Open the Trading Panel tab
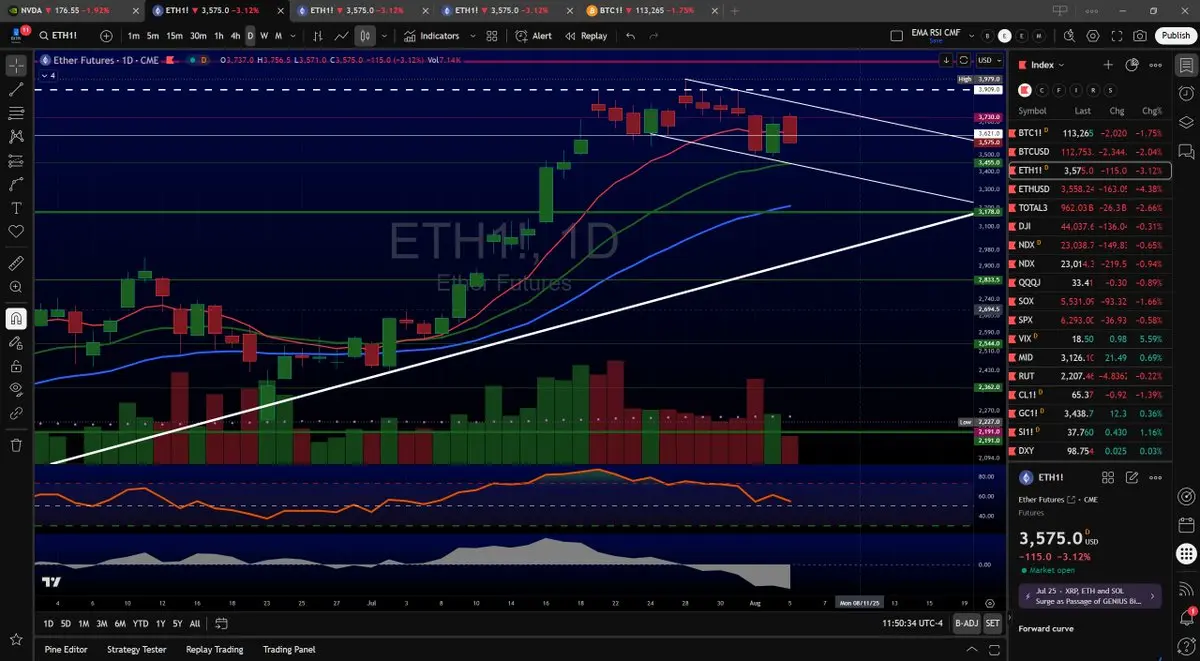Viewport: 1200px width, 661px height. pyautogui.click(x=289, y=649)
